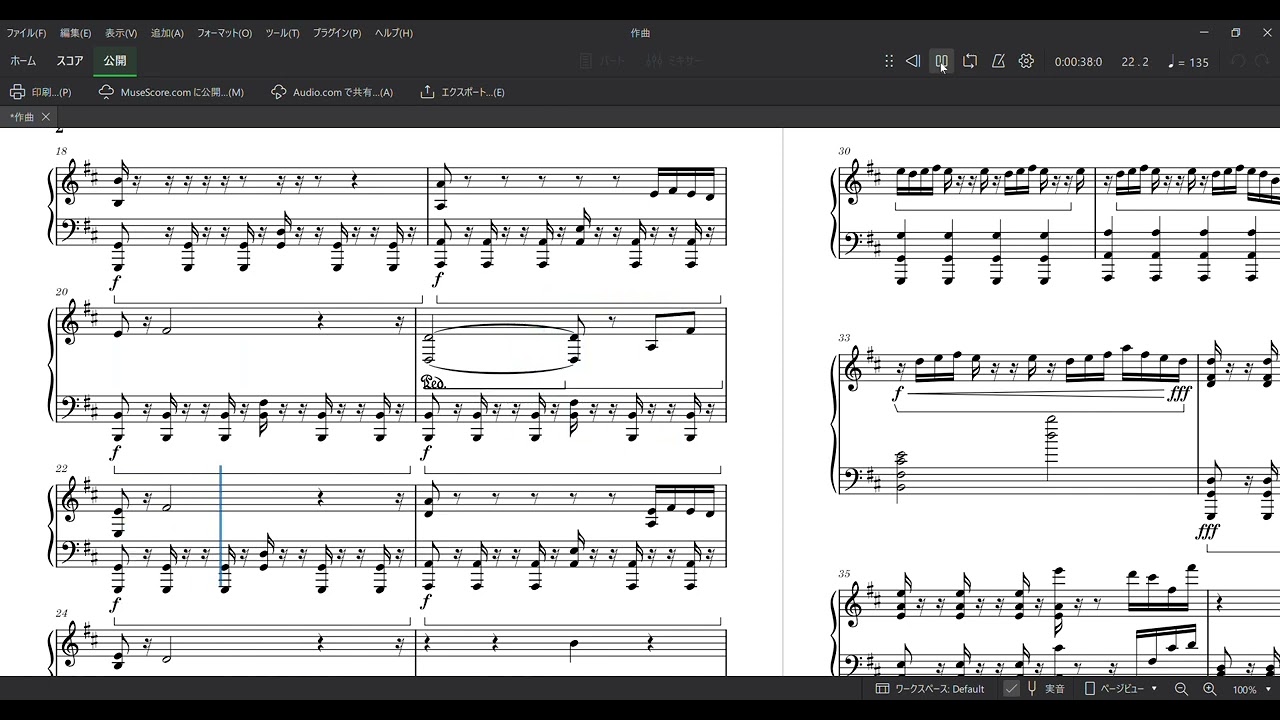Image resolution: width=1280 pixels, height=720 pixels.
Task: Open the ワークスペース: Default selector
Action: tap(930, 689)
